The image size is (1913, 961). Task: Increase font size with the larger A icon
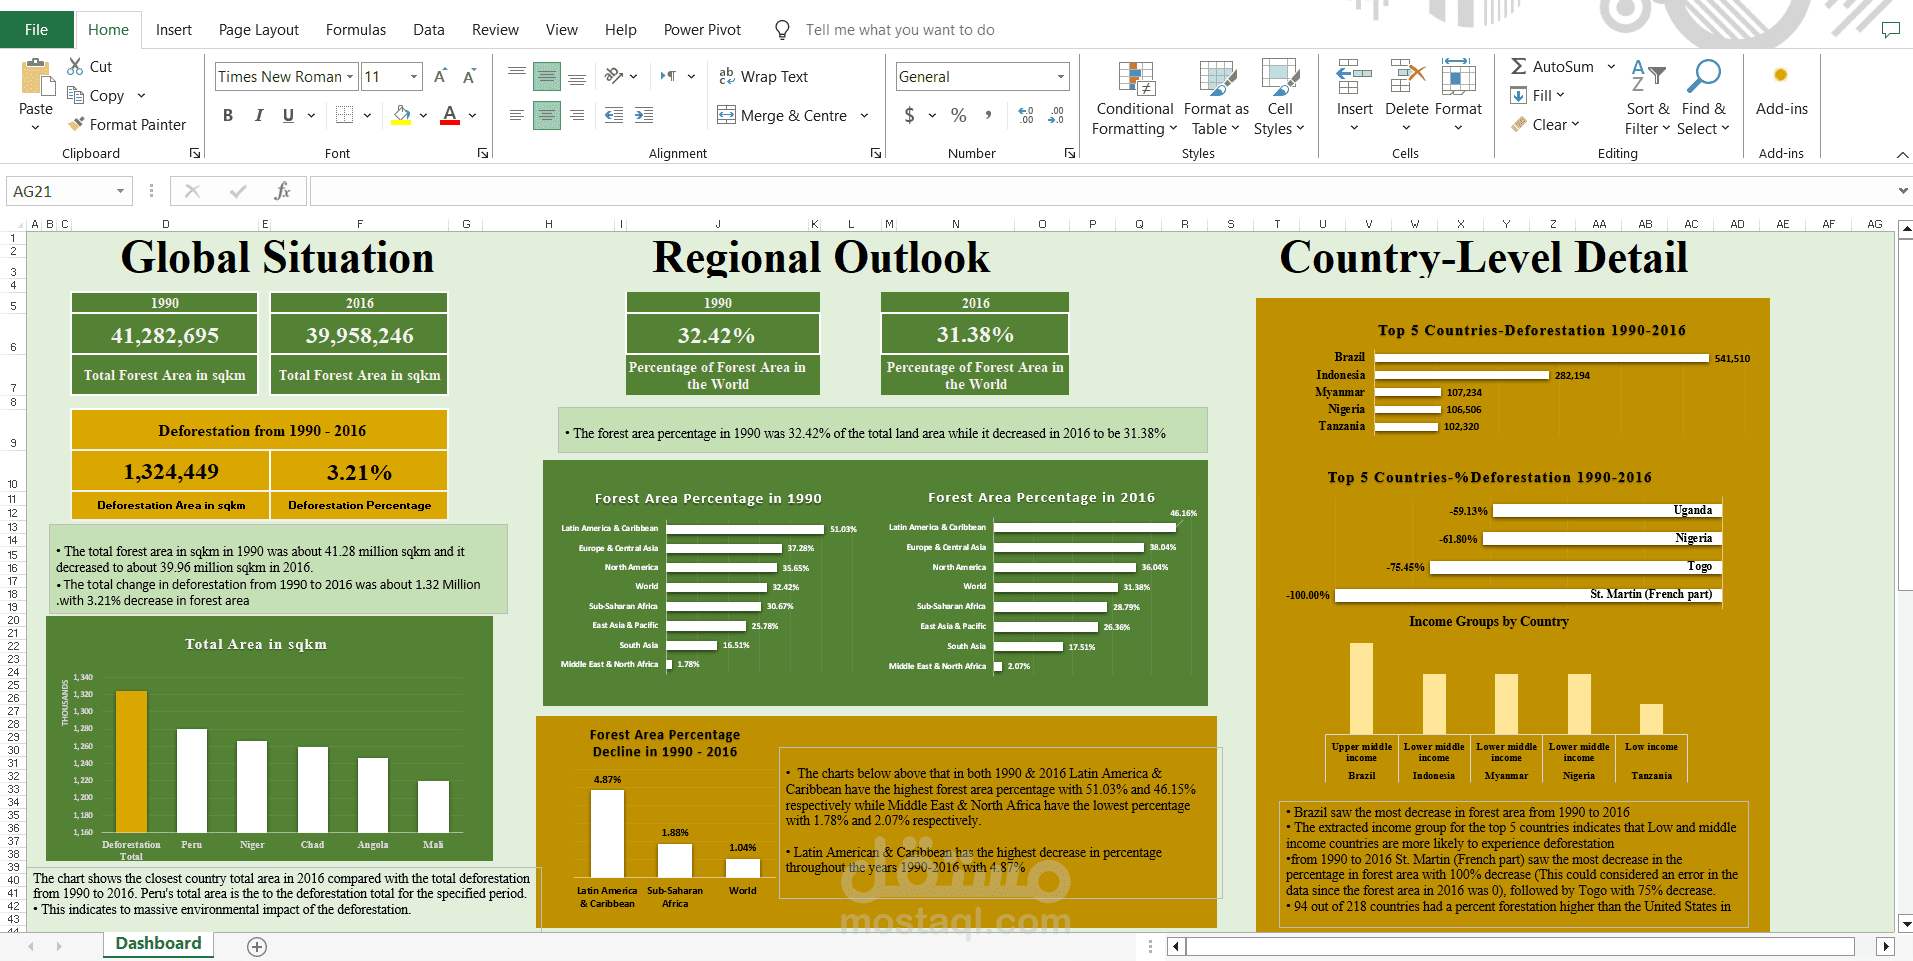[441, 76]
